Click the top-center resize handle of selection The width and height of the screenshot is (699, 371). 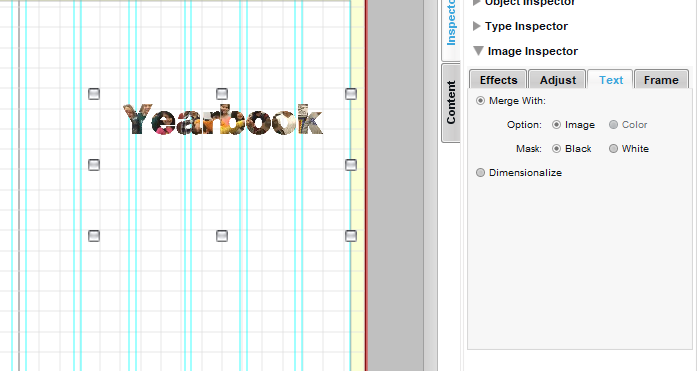(x=222, y=94)
